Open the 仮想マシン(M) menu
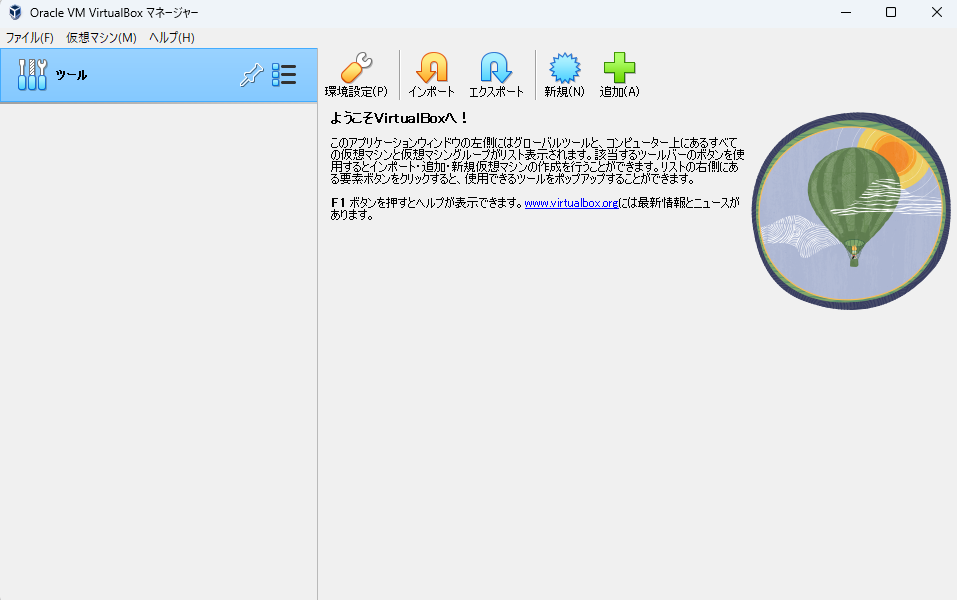The width and height of the screenshot is (957, 600). [x=101, y=38]
